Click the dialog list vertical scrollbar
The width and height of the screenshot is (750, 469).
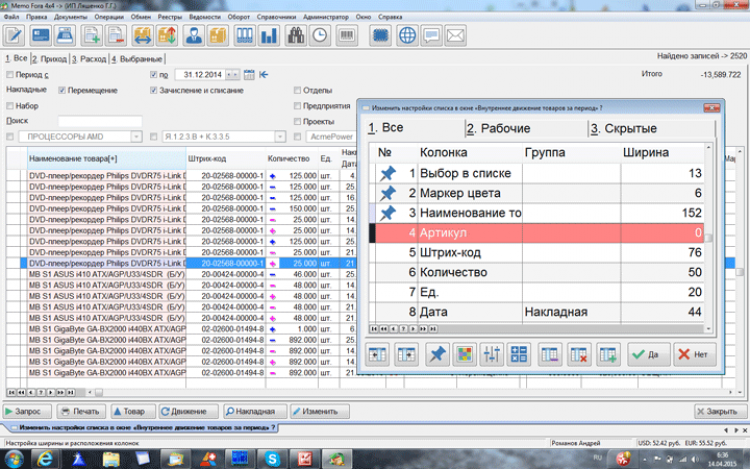tap(708, 238)
